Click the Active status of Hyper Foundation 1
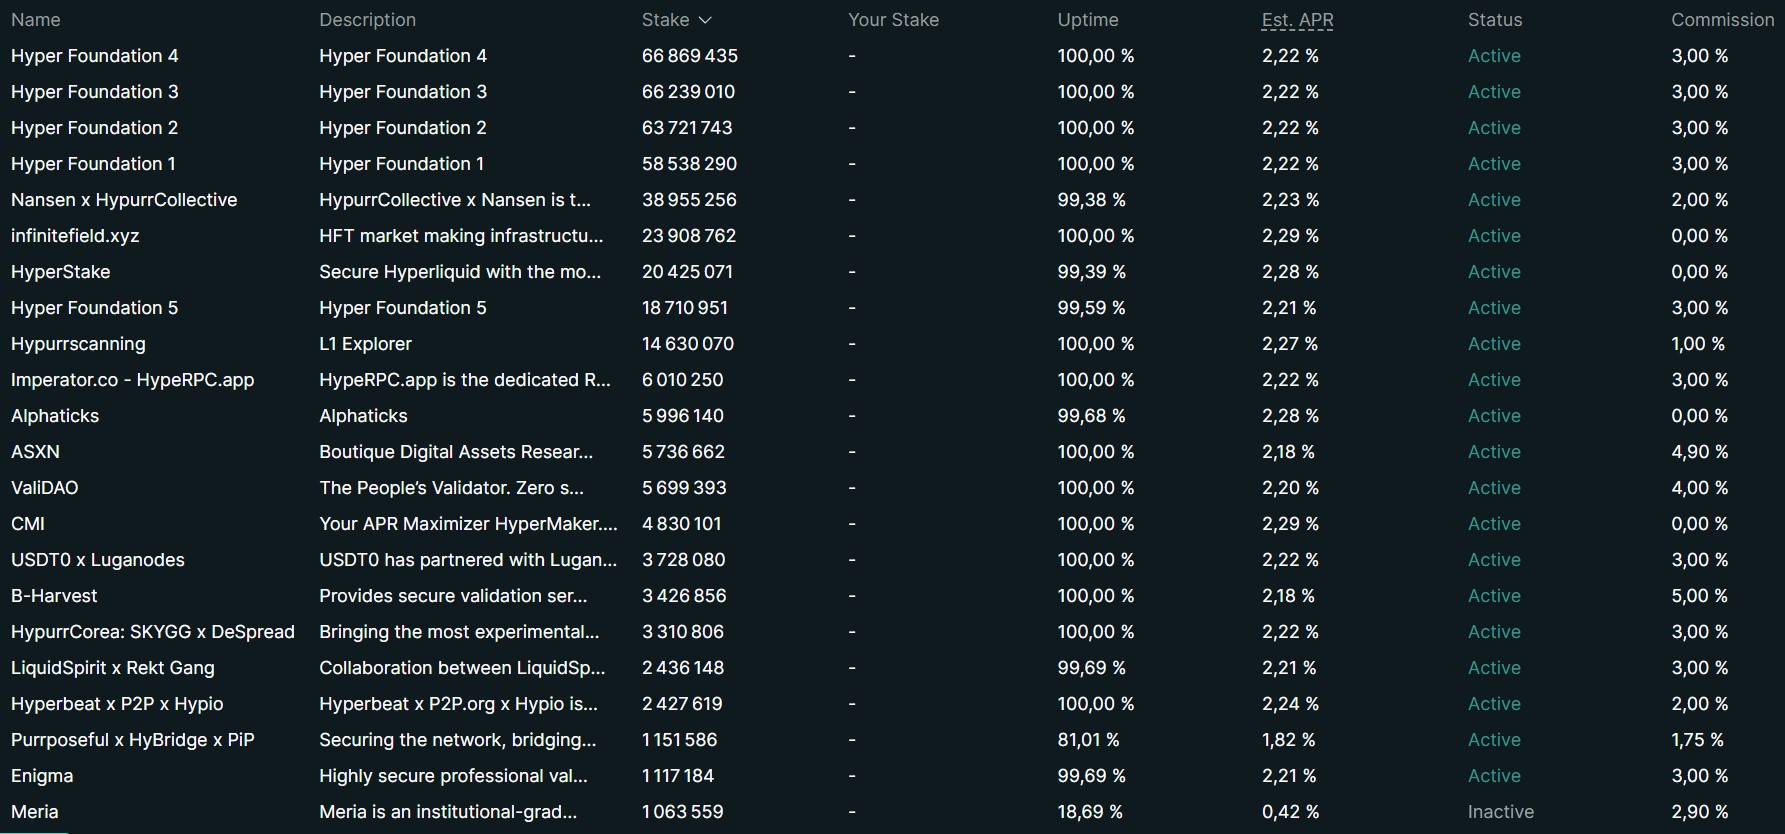Screen dimensions: 1785x834 pyautogui.click(x=1493, y=163)
